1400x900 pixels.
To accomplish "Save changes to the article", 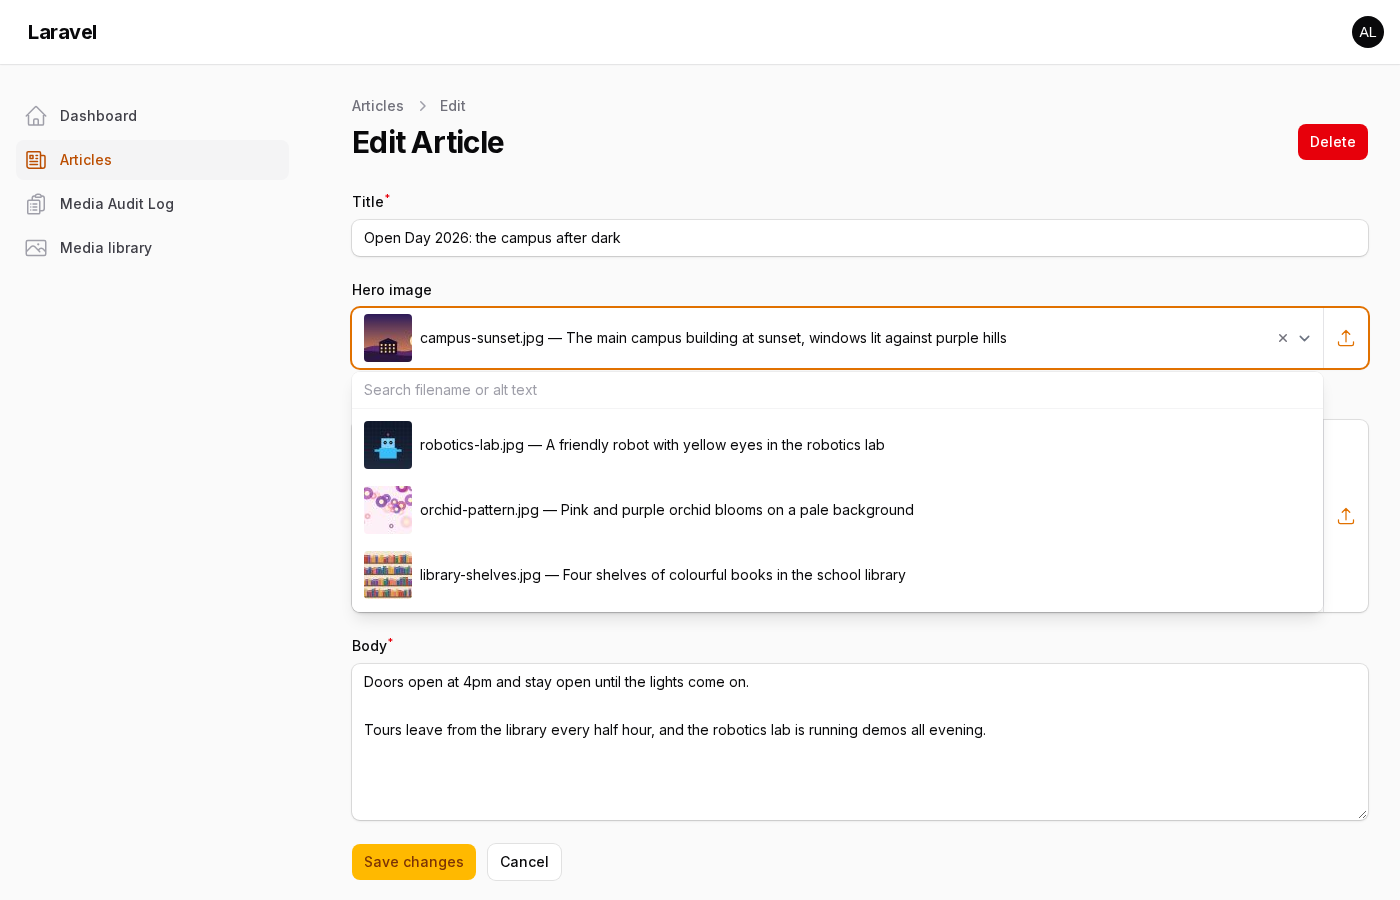I will [414, 862].
